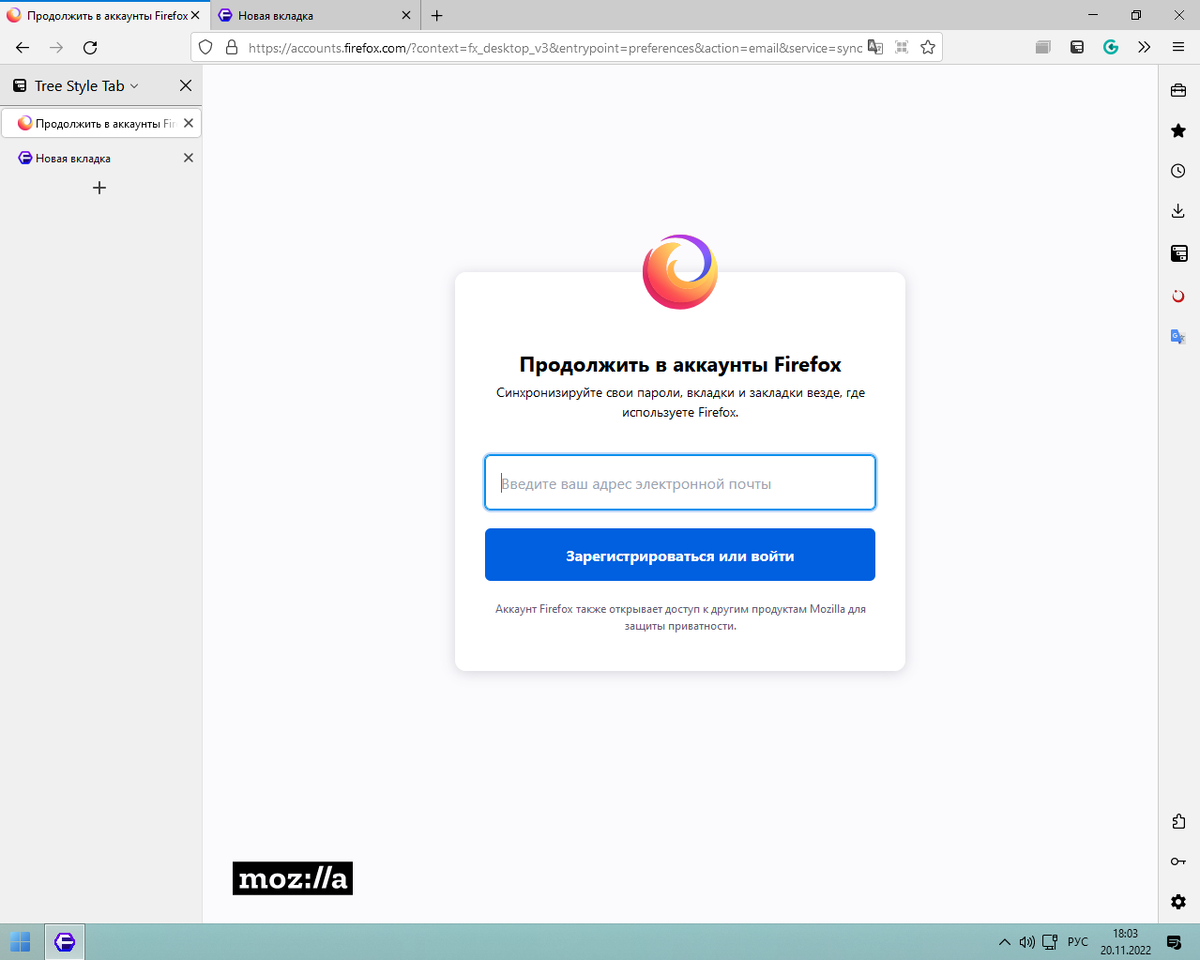Focus the email address input field
Image resolution: width=1200 pixels, height=960 pixels.
click(680, 483)
